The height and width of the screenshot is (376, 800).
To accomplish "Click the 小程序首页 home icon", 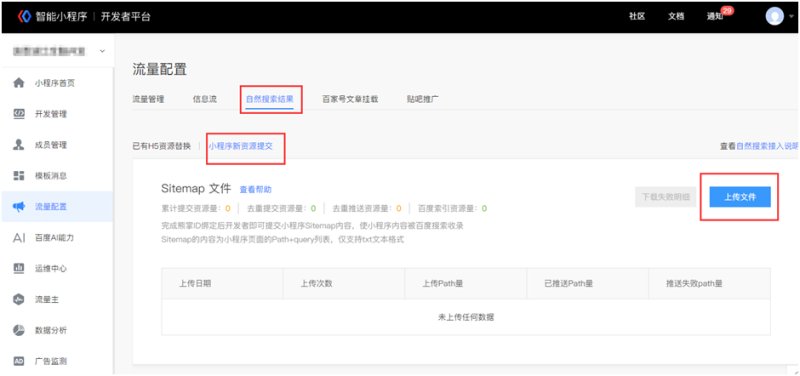I will pyautogui.click(x=19, y=83).
